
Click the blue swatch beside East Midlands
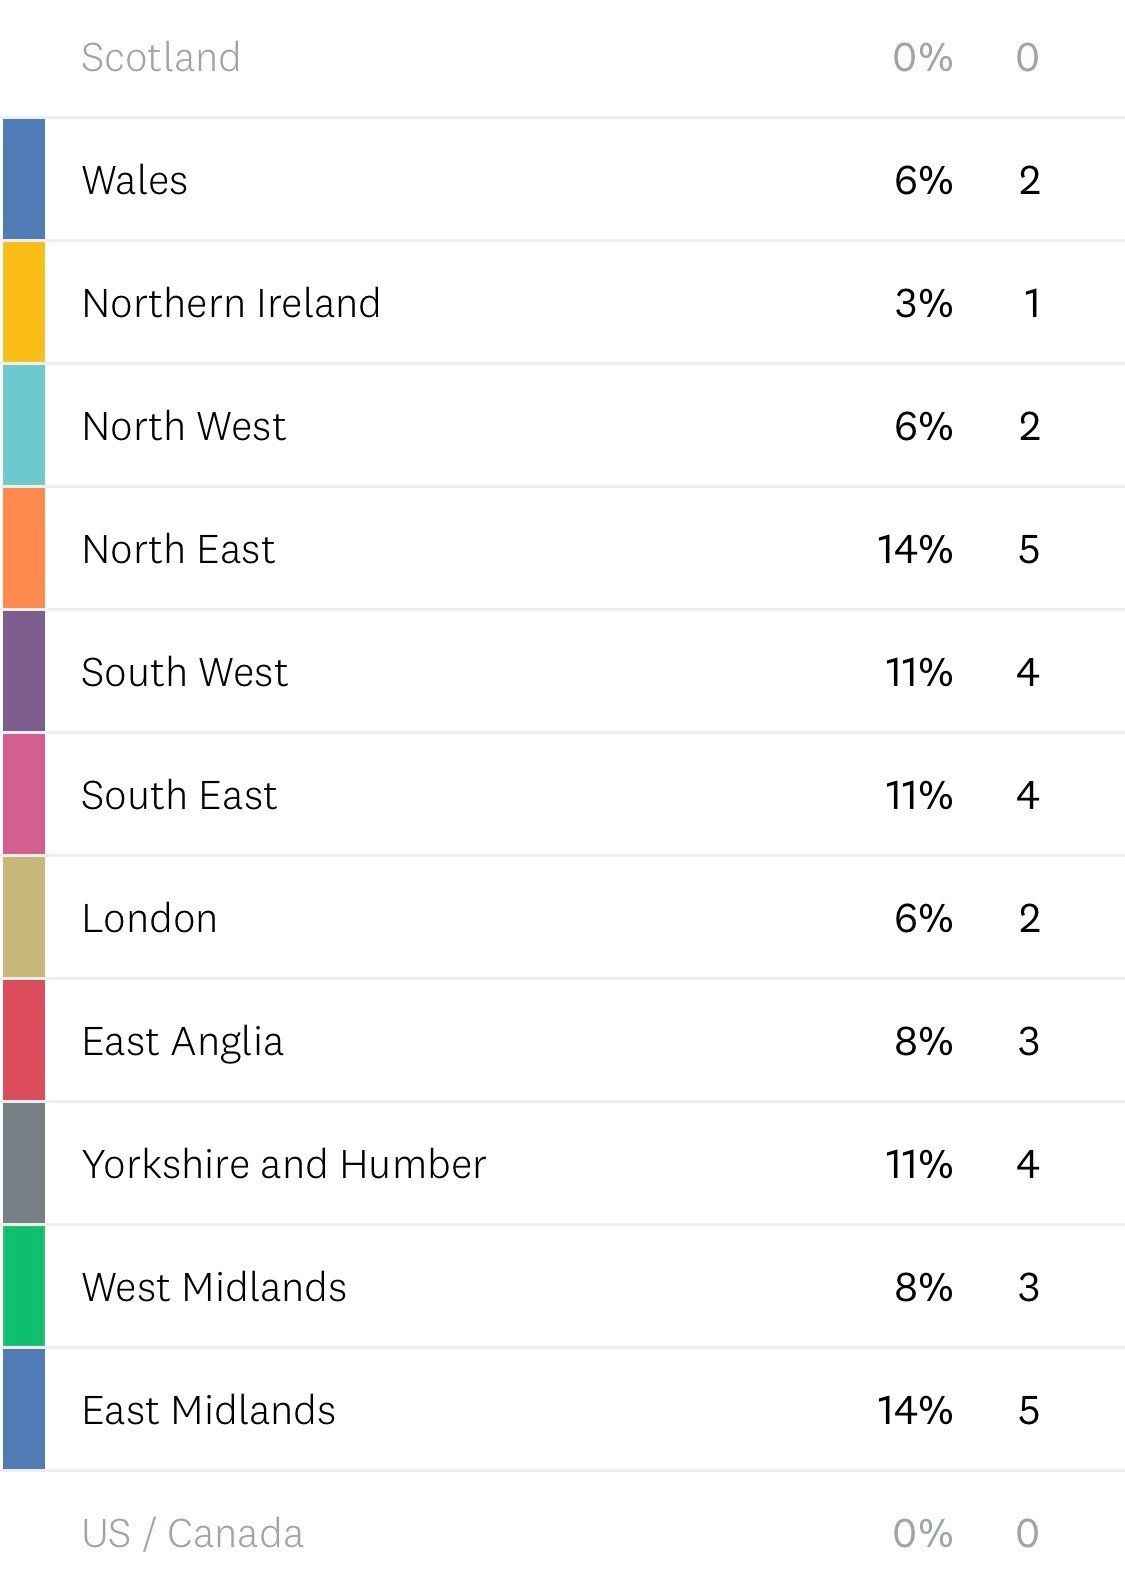(24, 1410)
